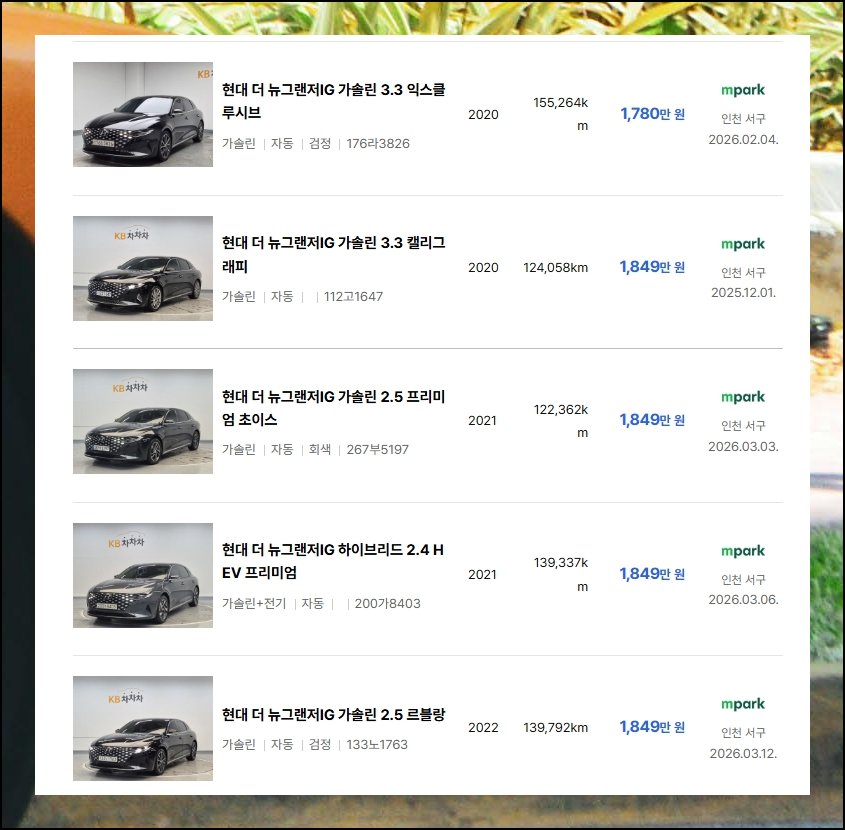Click mpark logo in 267부5197 row

pyautogui.click(x=743, y=397)
